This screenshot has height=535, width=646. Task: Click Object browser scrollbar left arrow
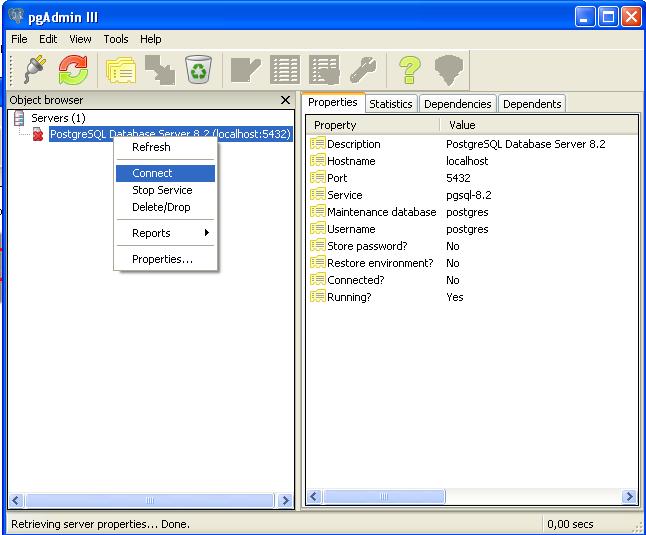16,500
